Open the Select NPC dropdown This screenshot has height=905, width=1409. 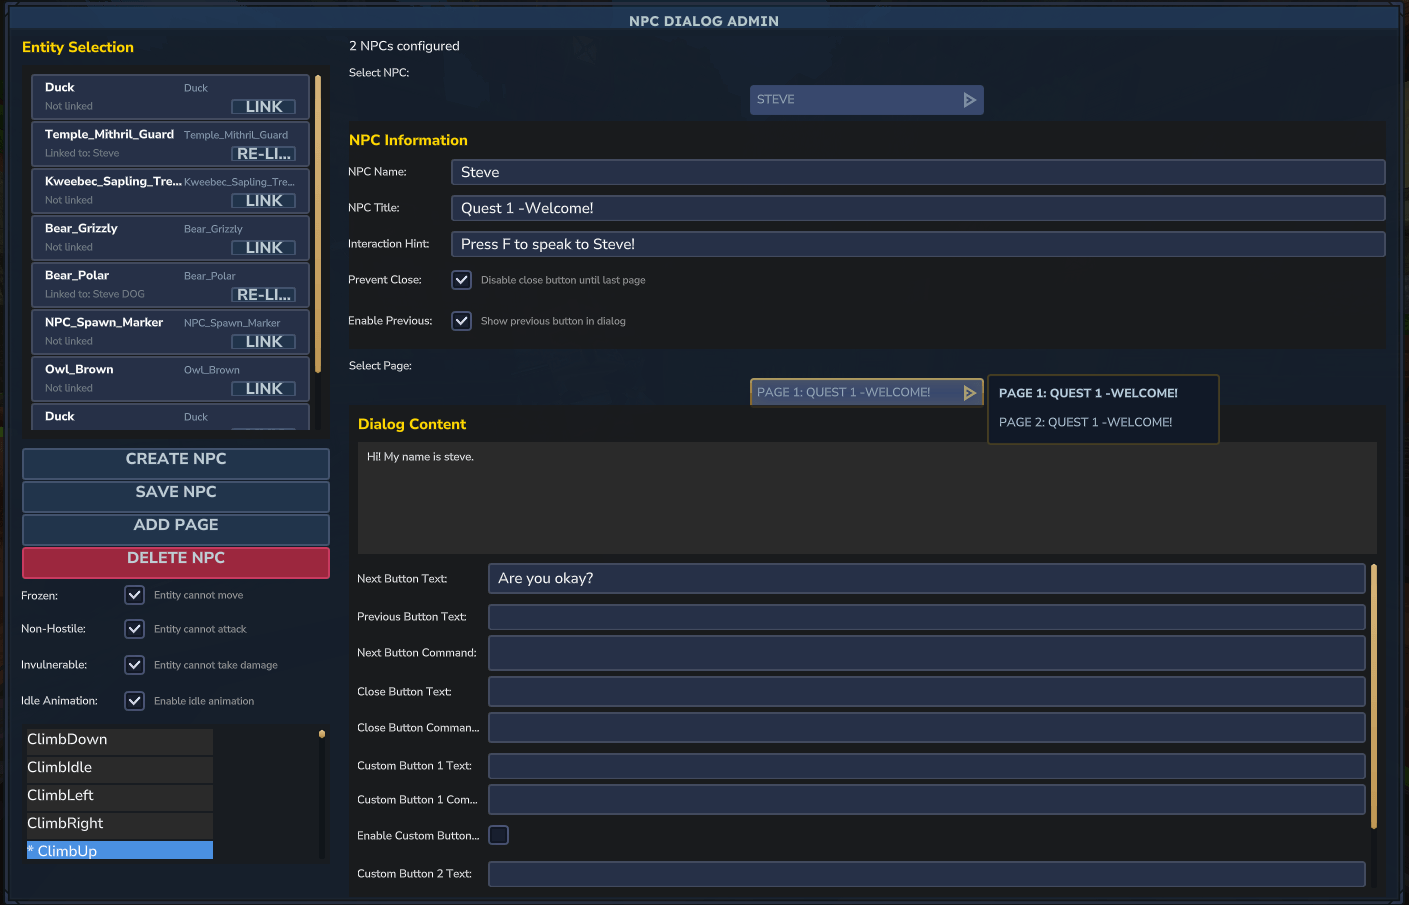[866, 99]
